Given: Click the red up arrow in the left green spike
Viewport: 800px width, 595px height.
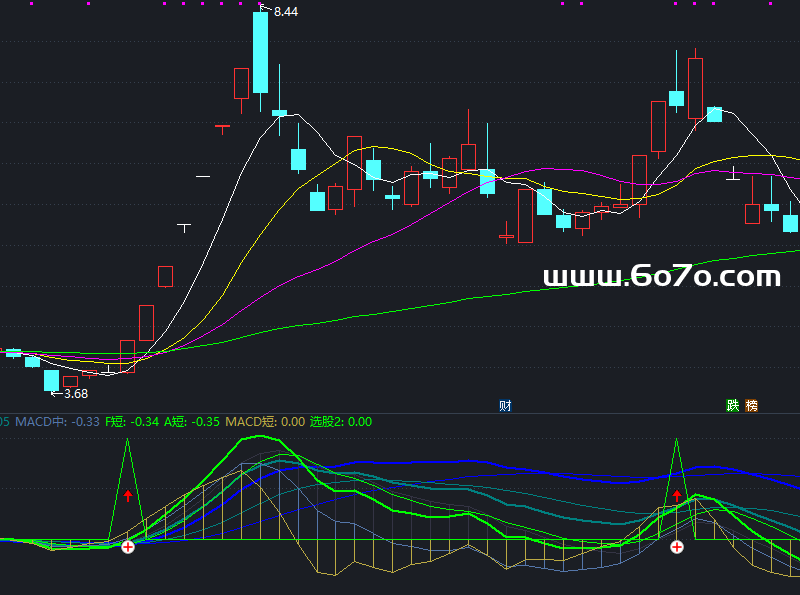Looking at the screenshot, I should 128,495.
